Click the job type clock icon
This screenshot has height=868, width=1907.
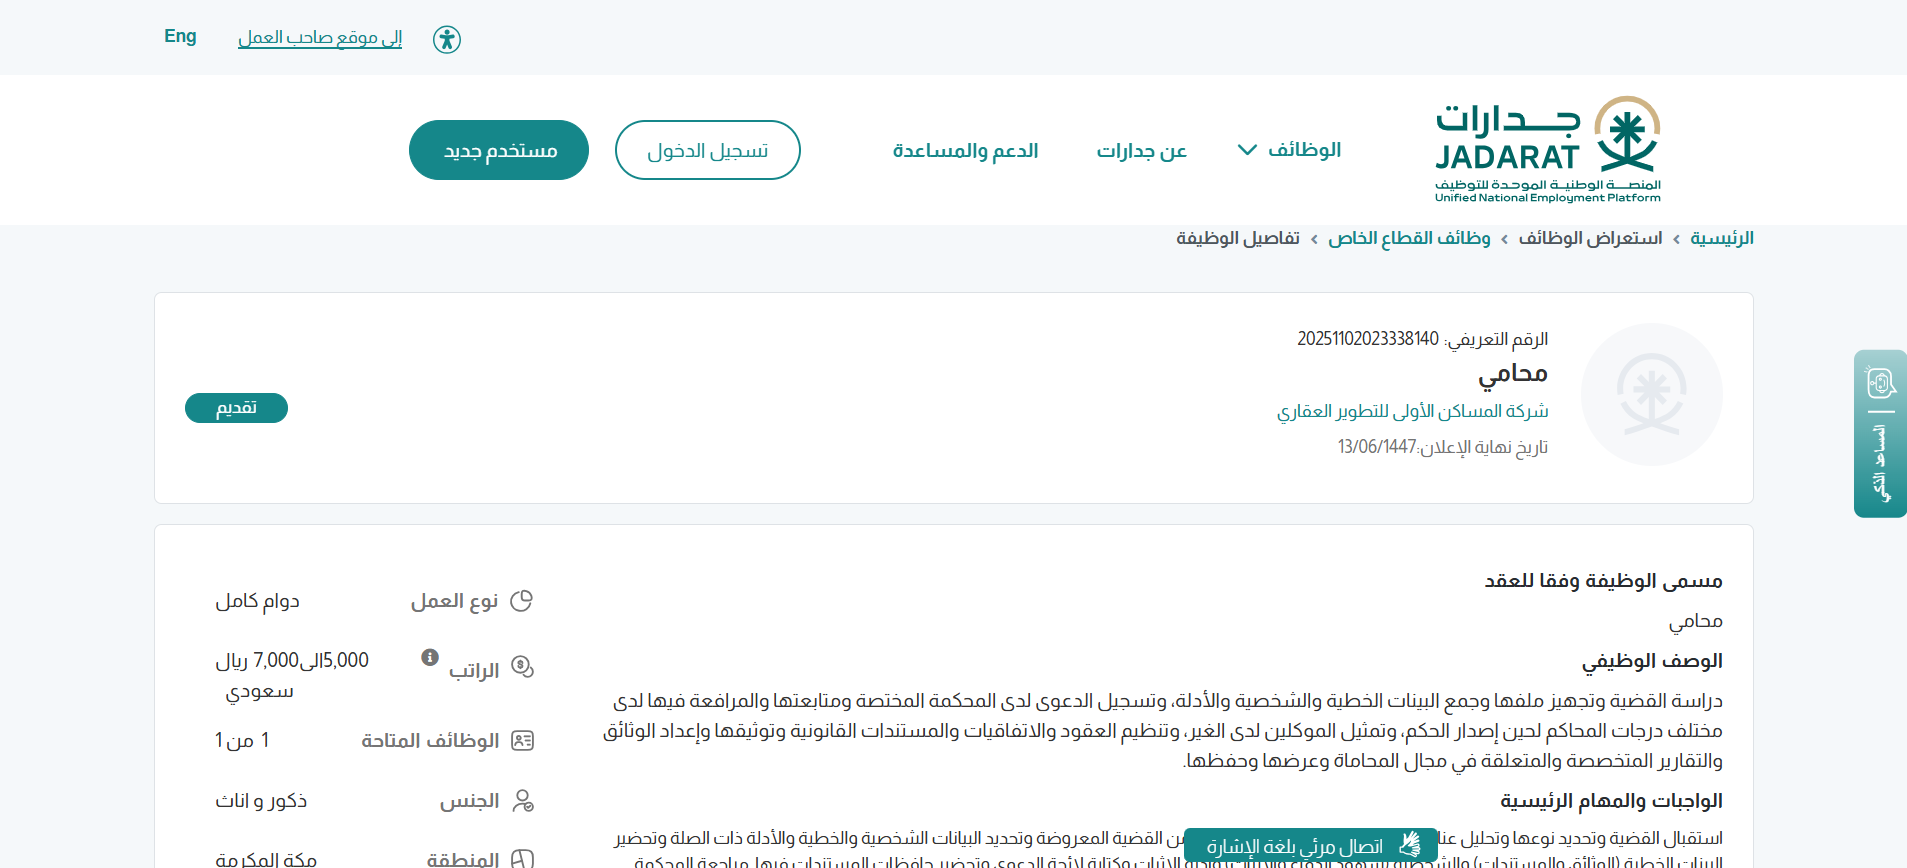[x=521, y=601]
